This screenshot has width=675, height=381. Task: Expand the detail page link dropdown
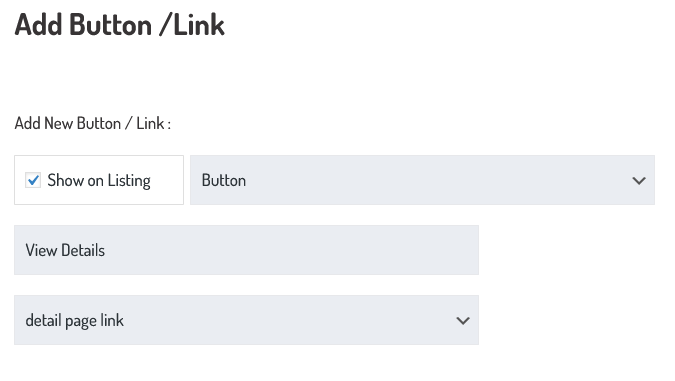[246, 320]
